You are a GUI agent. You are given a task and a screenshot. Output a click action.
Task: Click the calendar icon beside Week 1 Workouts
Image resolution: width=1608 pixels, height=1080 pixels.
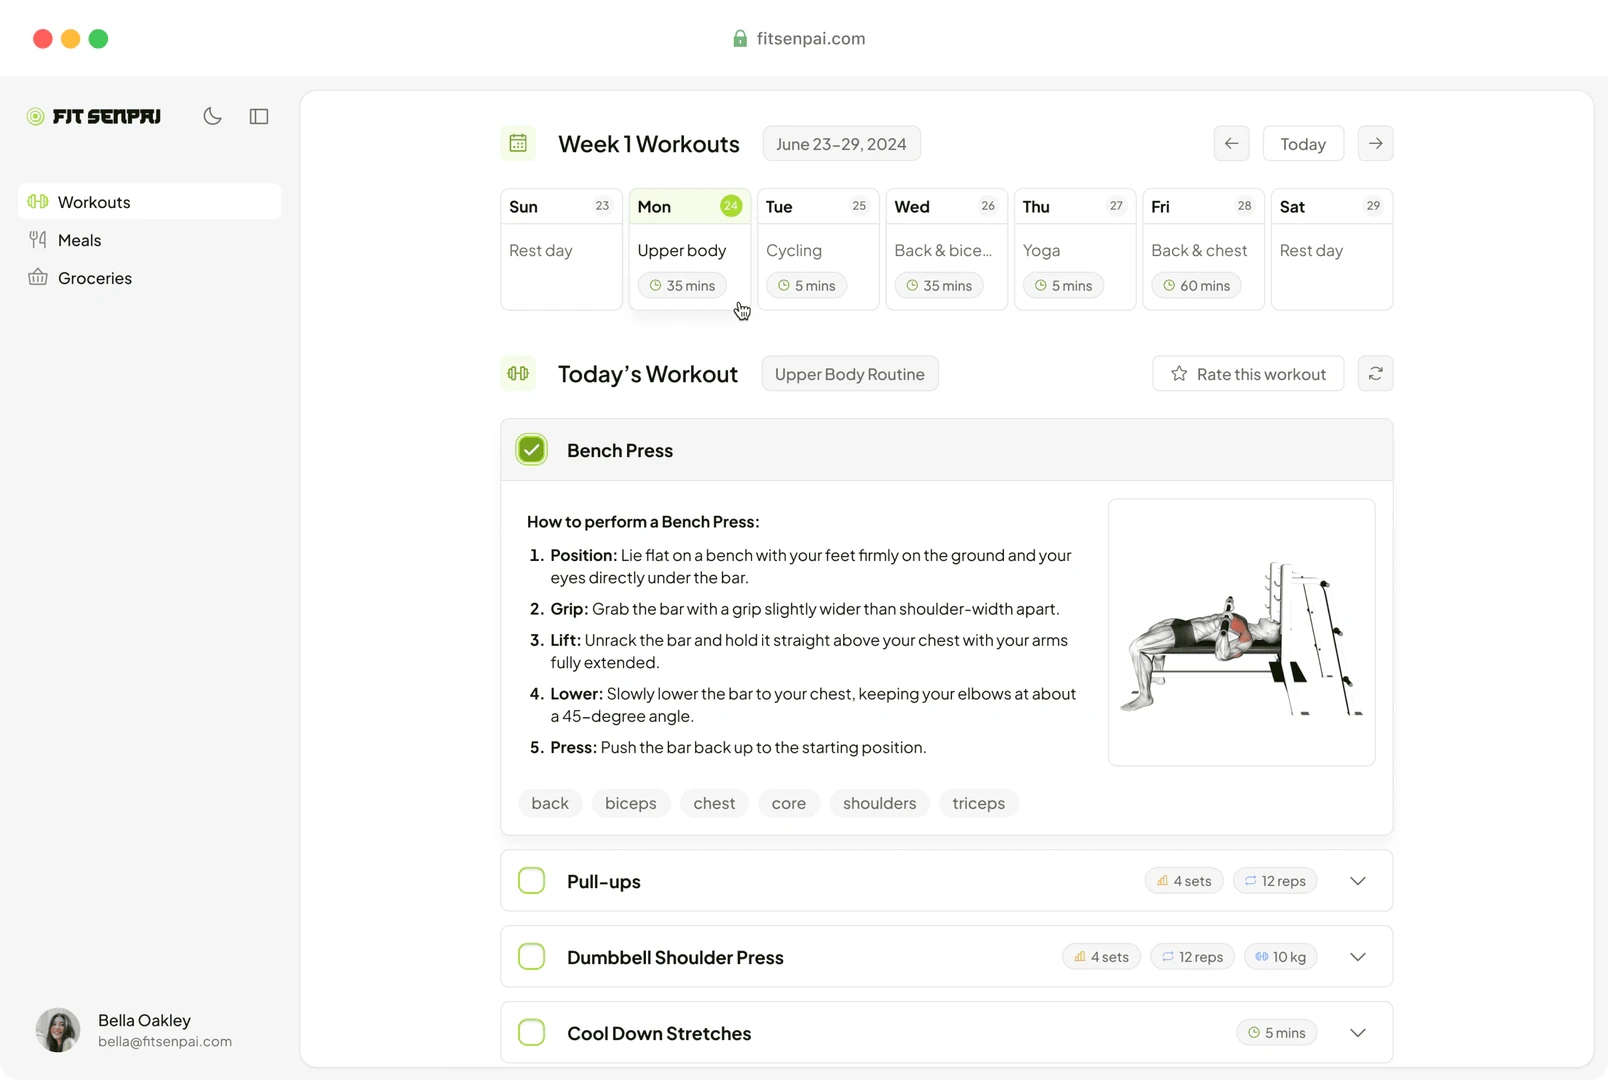[x=518, y=143]
